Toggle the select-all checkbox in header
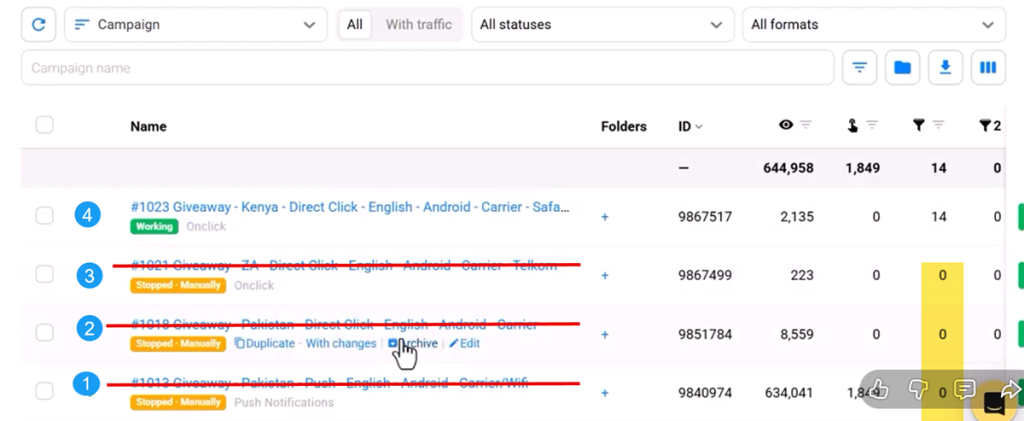This screenshot has height=421, width=1024. point(44,125)
